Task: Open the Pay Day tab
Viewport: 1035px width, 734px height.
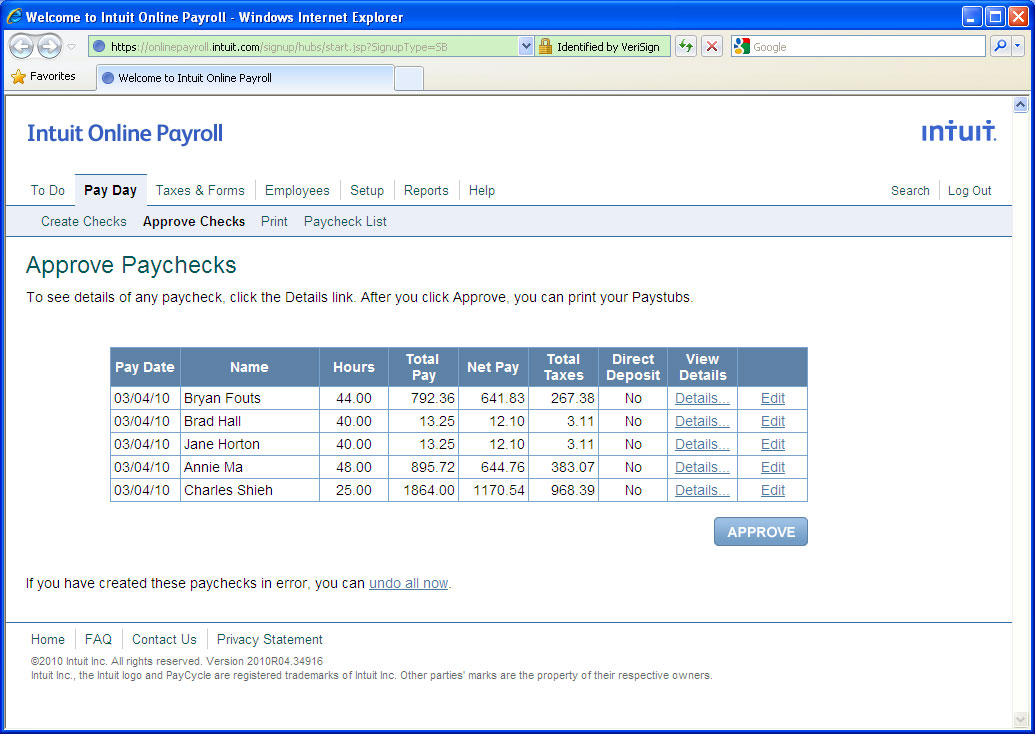Action: (110, 190)
